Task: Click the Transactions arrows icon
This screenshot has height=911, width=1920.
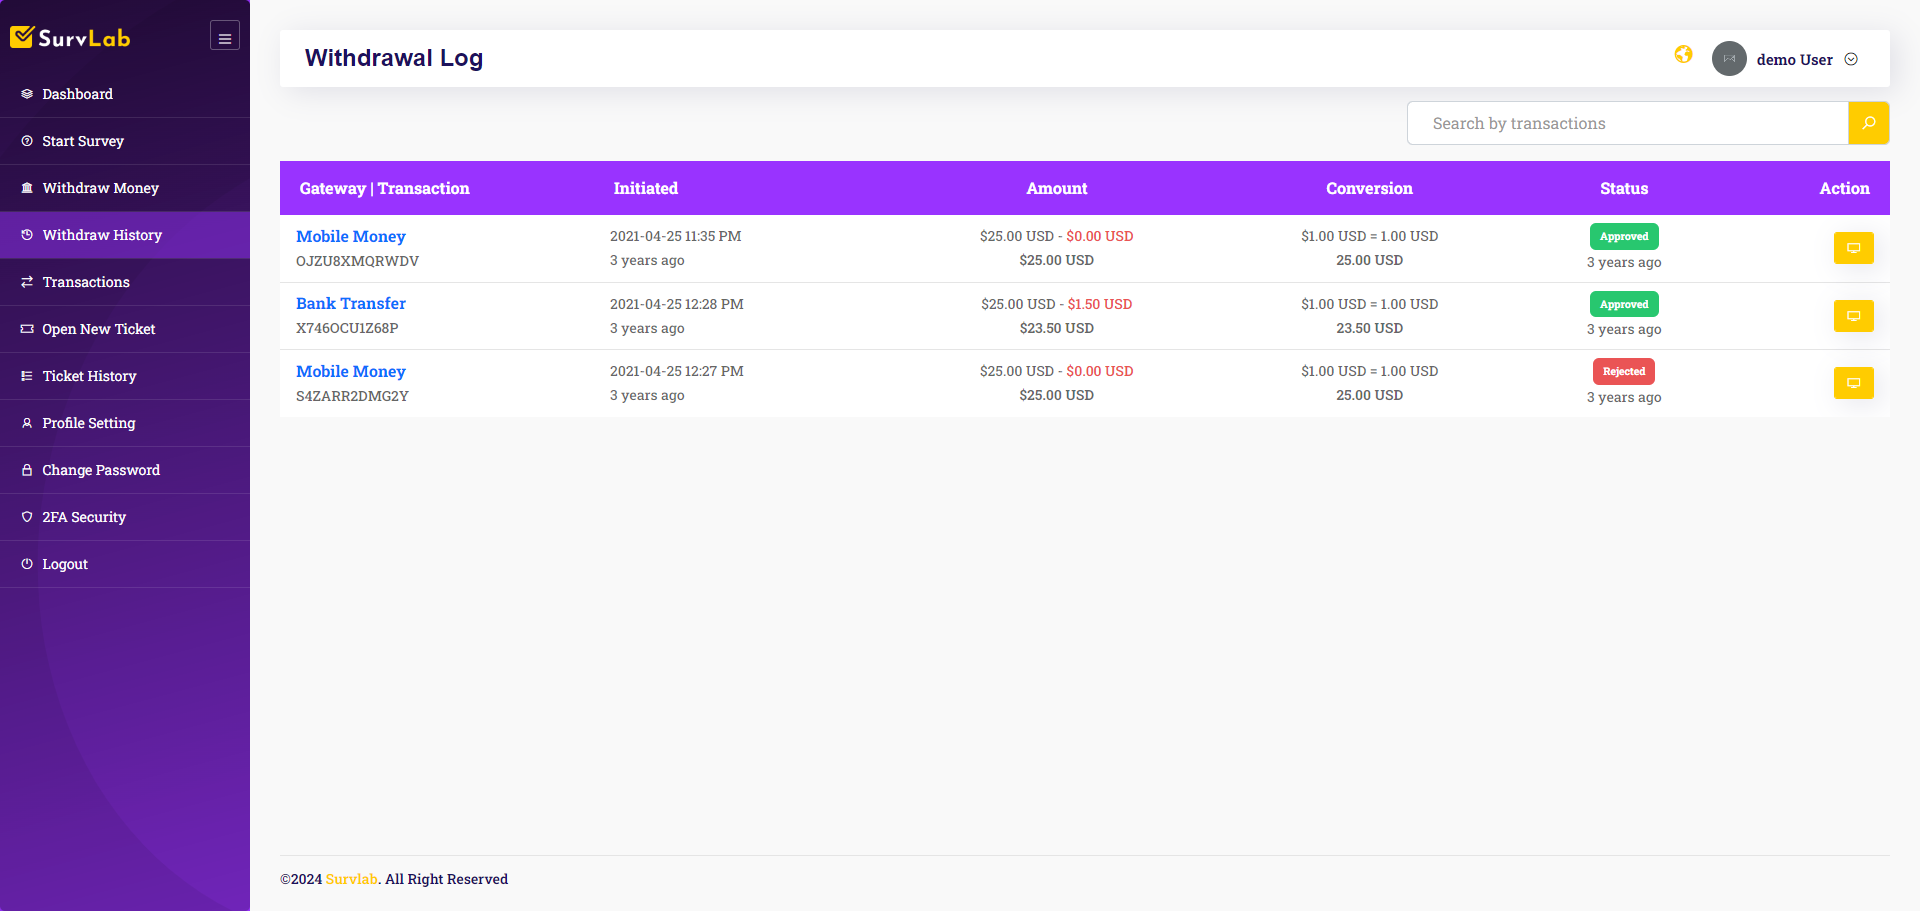Action: tap(27, 282)
